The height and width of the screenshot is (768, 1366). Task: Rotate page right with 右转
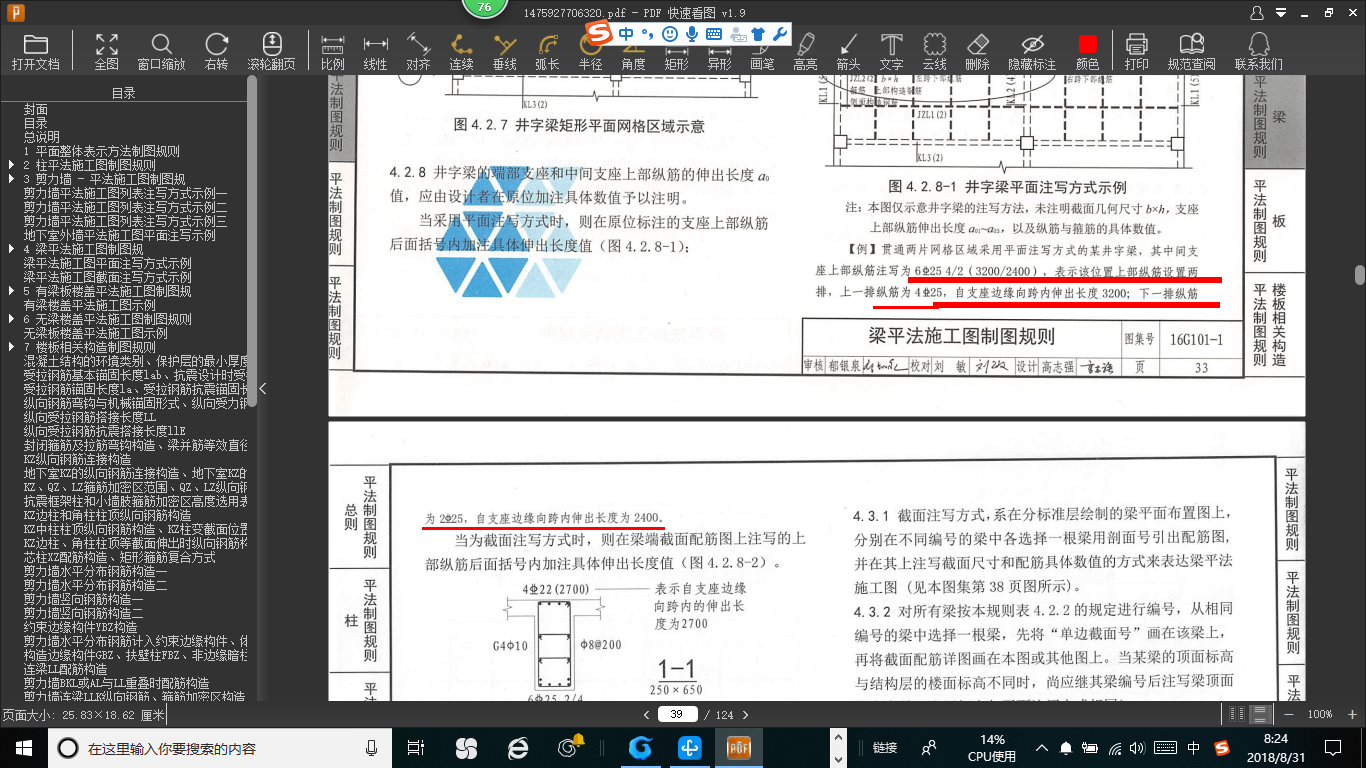[x=216, y=51]
